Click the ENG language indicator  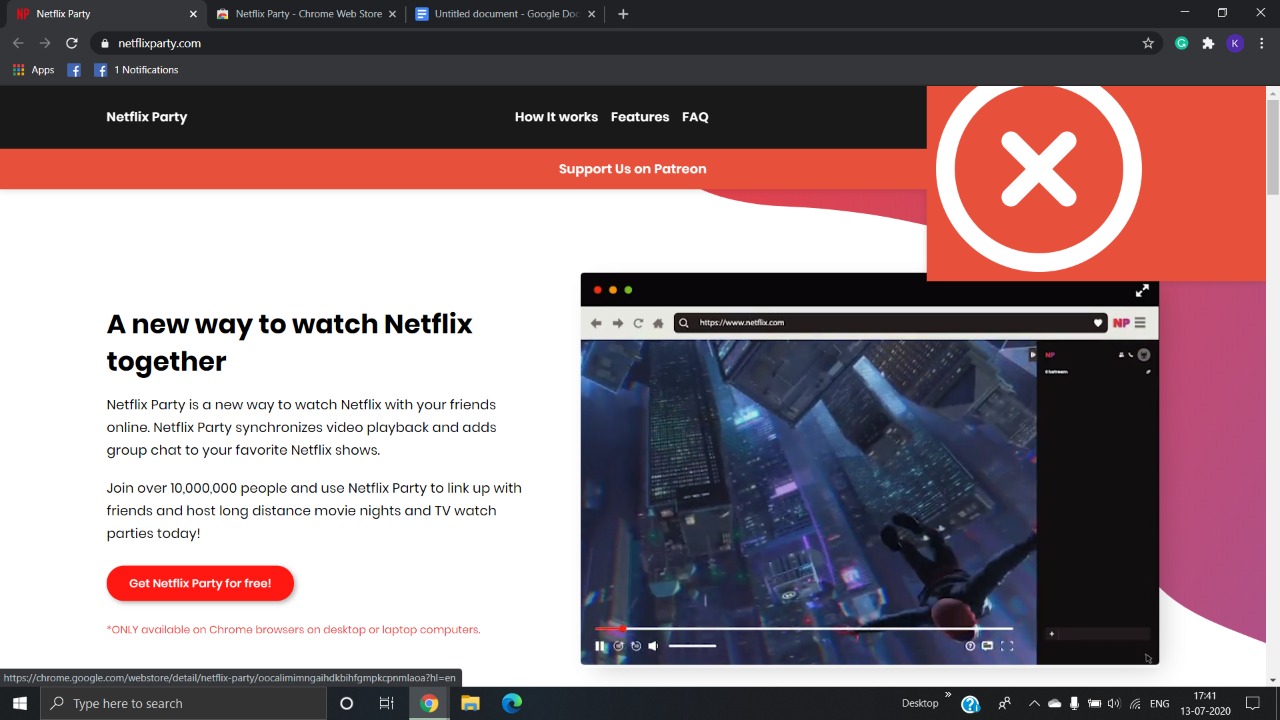1160,703
